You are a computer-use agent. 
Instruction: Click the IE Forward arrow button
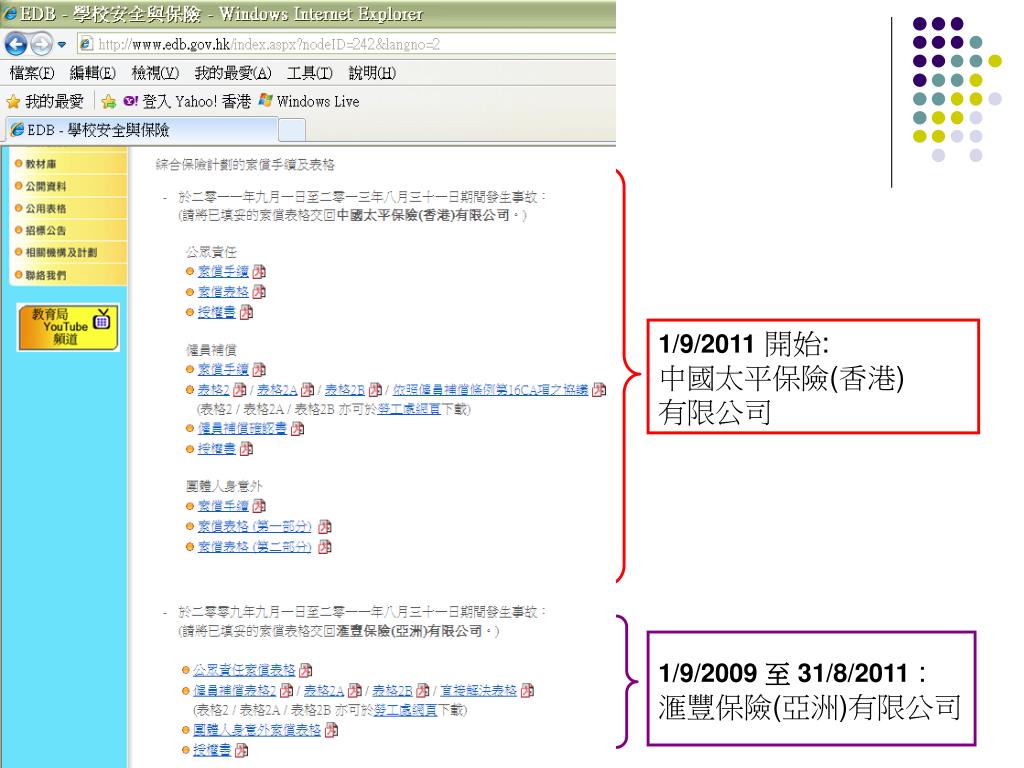(x=41, y=44)
